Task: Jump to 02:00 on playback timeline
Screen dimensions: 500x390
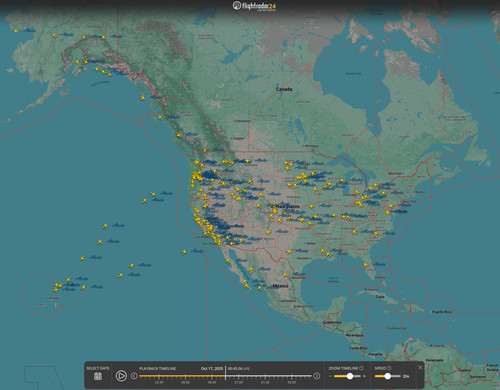Action: 292,382
